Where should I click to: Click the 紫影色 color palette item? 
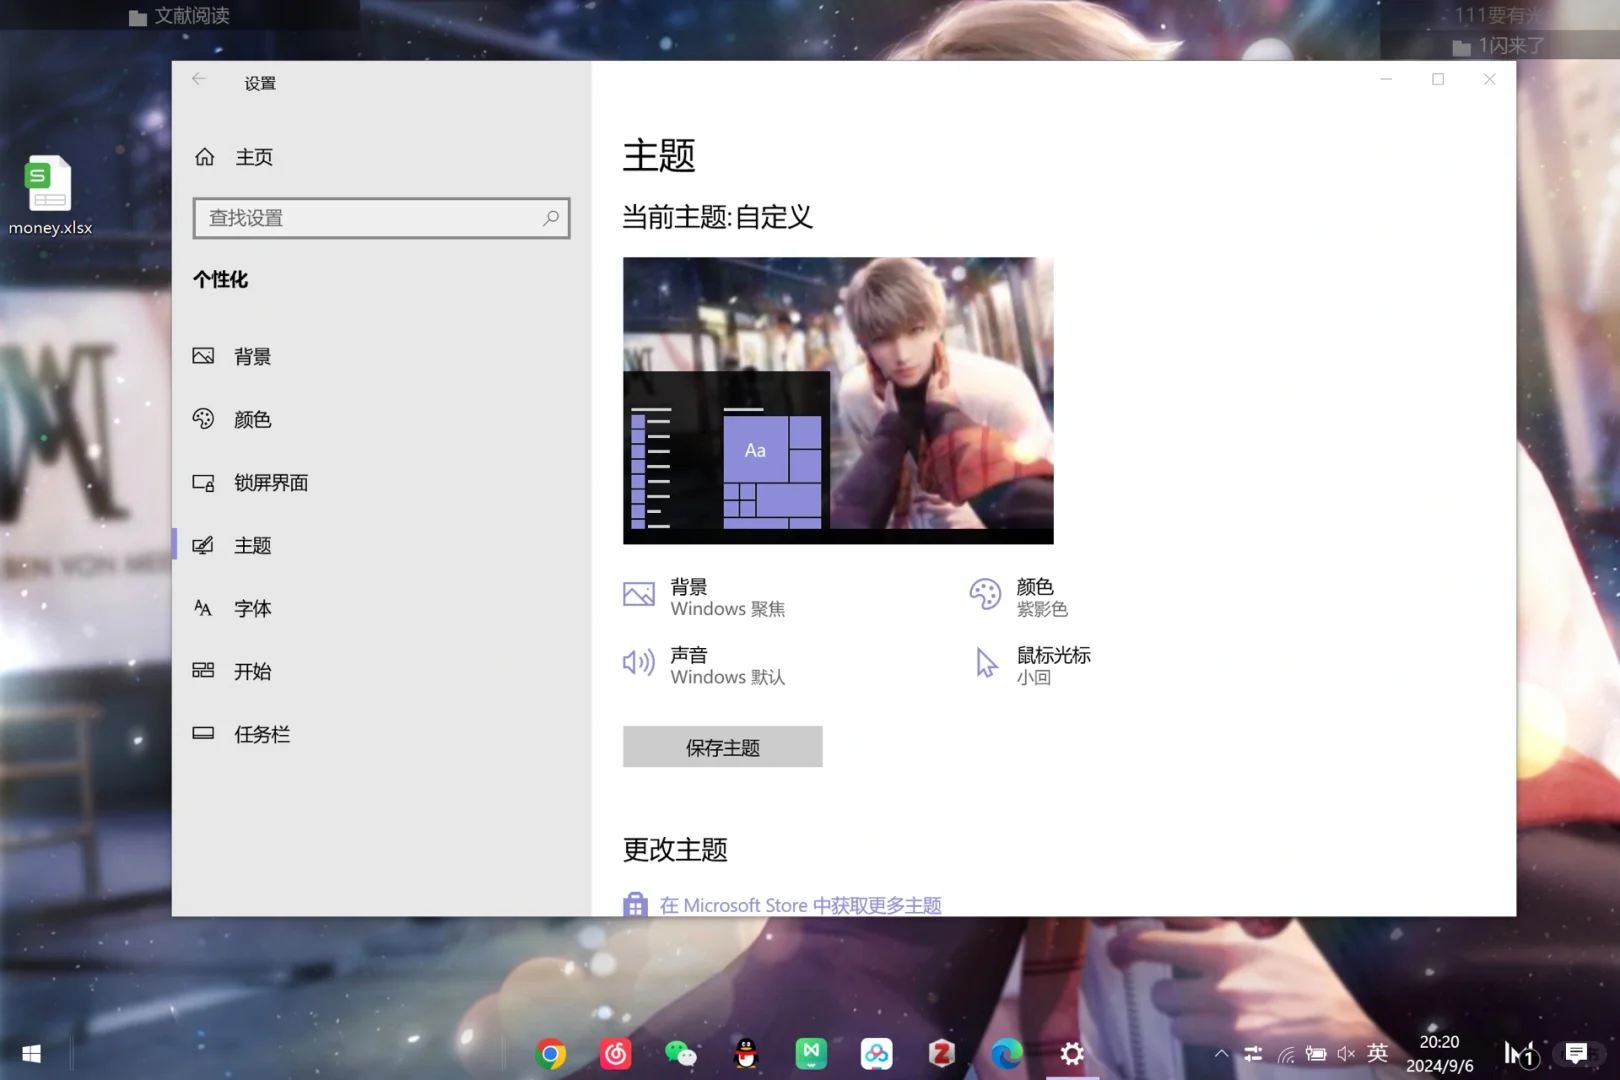[x=1043, y=608]
